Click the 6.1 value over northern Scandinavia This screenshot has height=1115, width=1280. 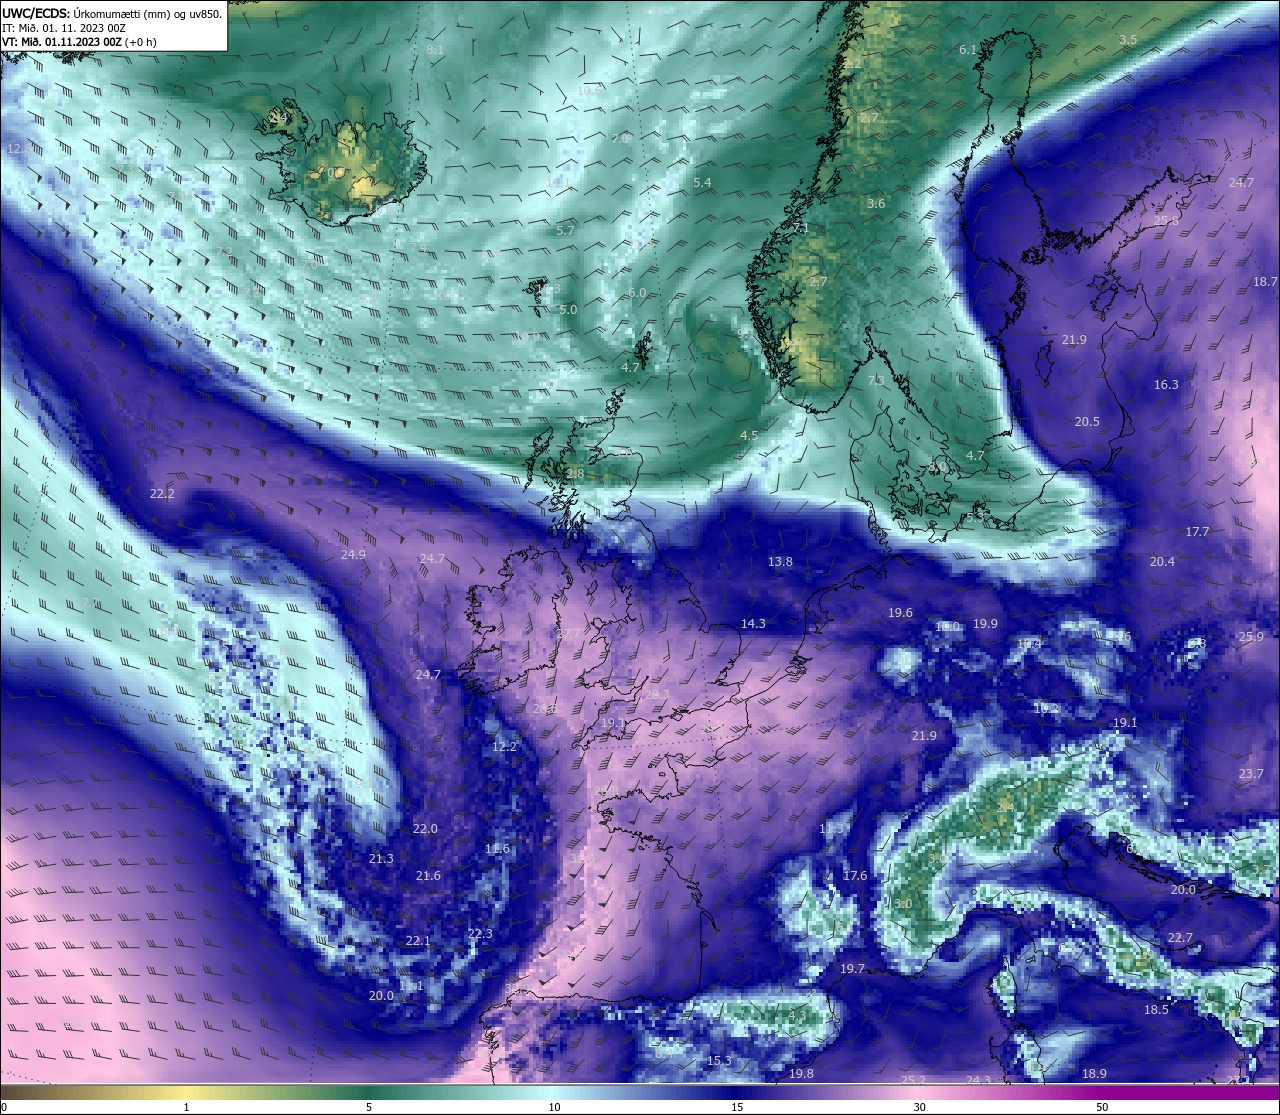coord(967,50)
